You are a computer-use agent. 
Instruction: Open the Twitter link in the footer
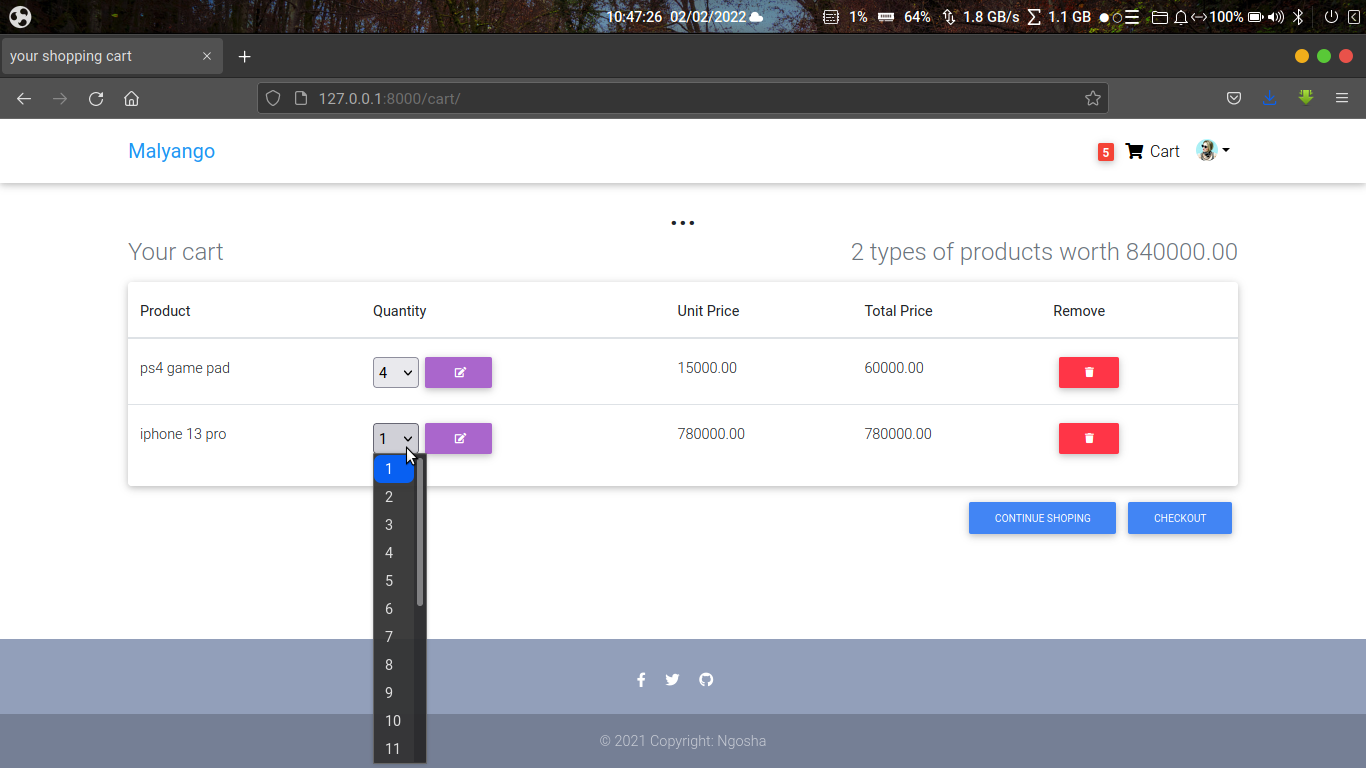coord(672,679)
